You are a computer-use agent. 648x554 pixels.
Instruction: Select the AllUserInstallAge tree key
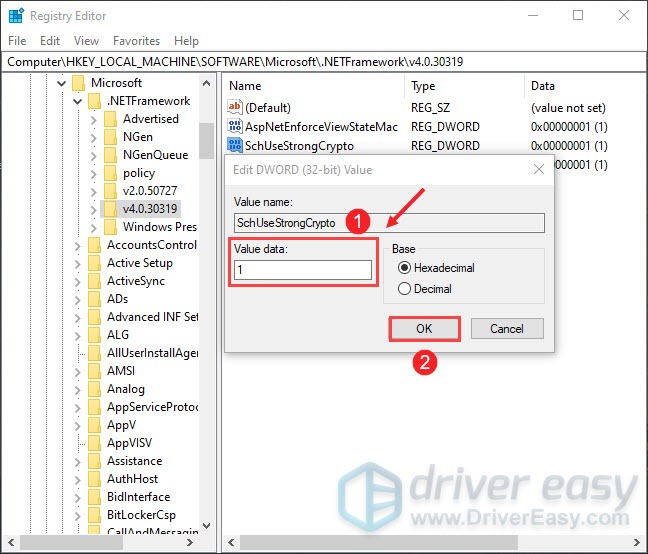coord(152,353)
